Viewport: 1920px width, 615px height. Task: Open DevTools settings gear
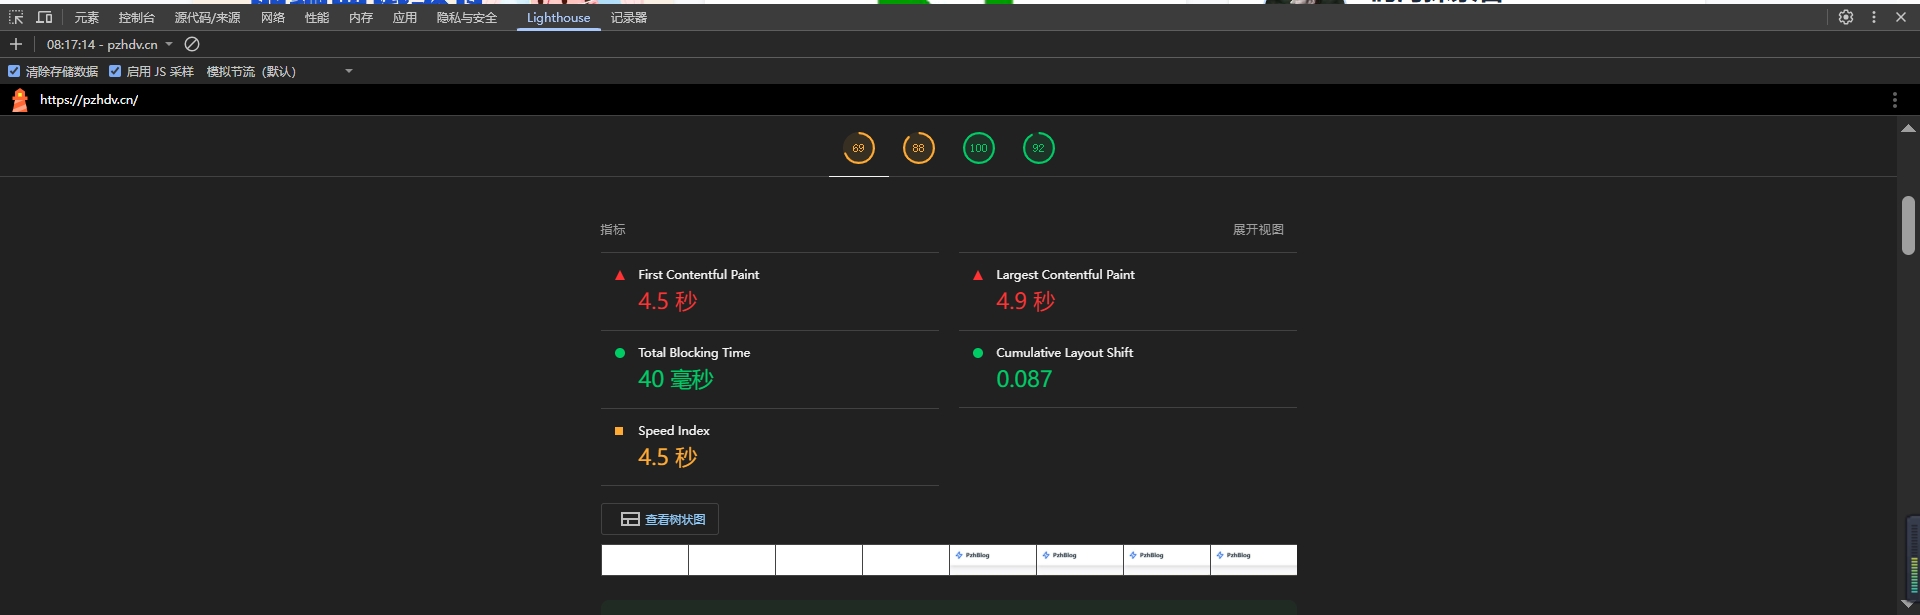click(x=1846, y=17)
